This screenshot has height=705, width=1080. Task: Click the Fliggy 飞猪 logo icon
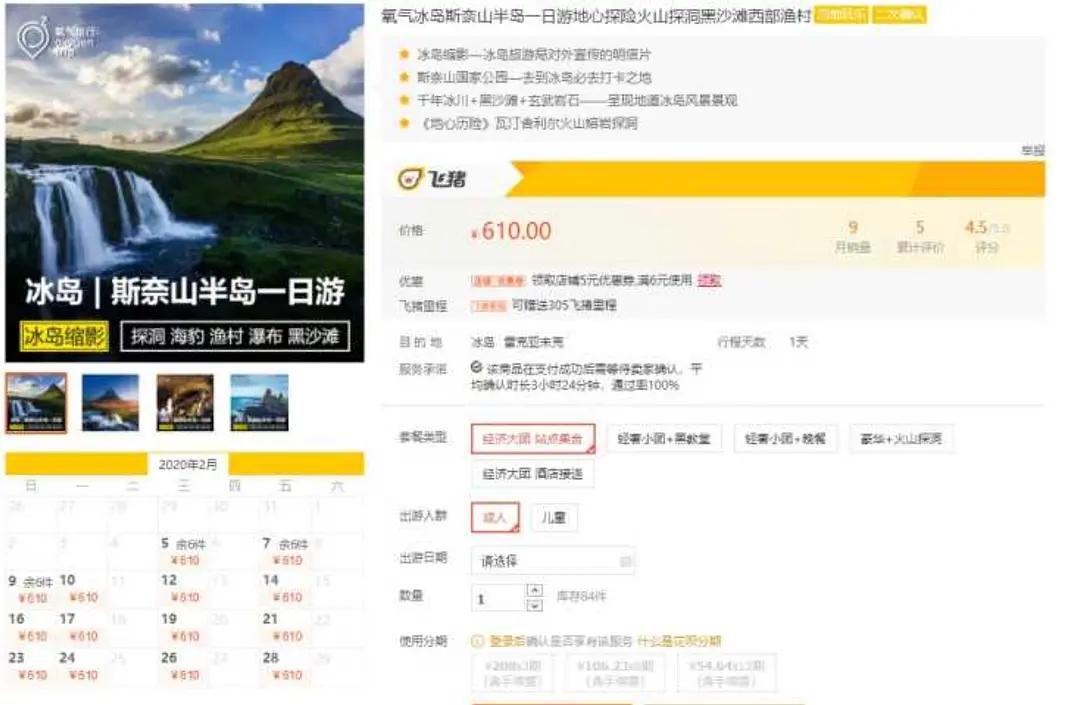(x=408, y=180)
